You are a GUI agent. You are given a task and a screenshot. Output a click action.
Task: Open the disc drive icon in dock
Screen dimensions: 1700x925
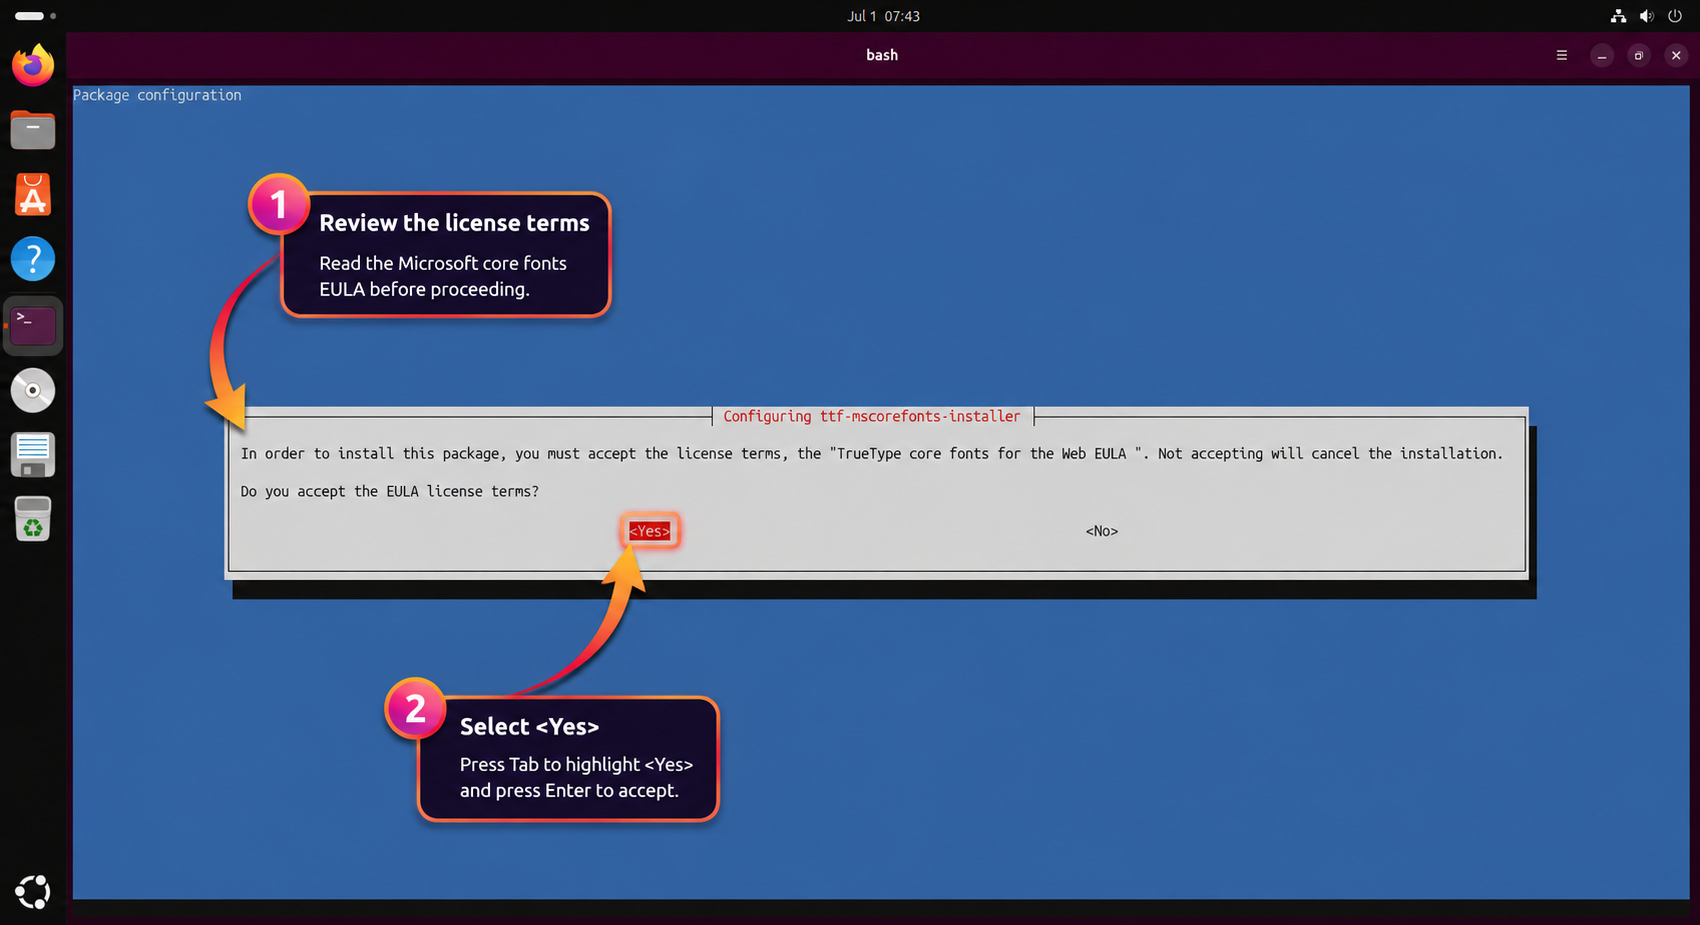(x=33, y=390)
